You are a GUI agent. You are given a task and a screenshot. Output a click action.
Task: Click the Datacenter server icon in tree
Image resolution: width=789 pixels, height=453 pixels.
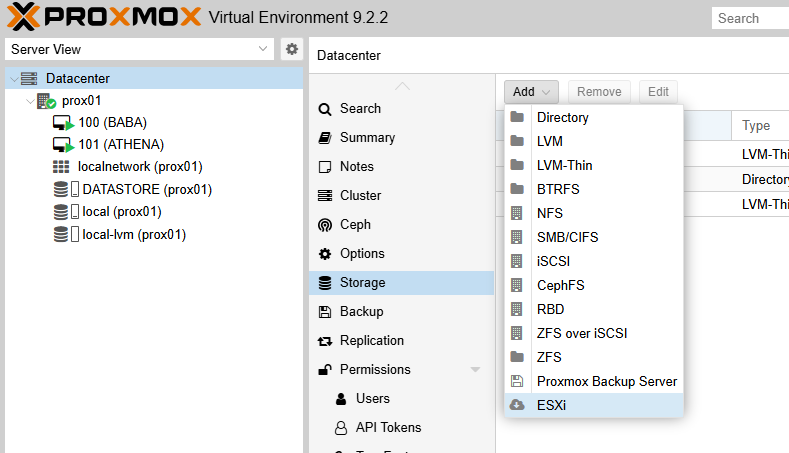point(29,79)
